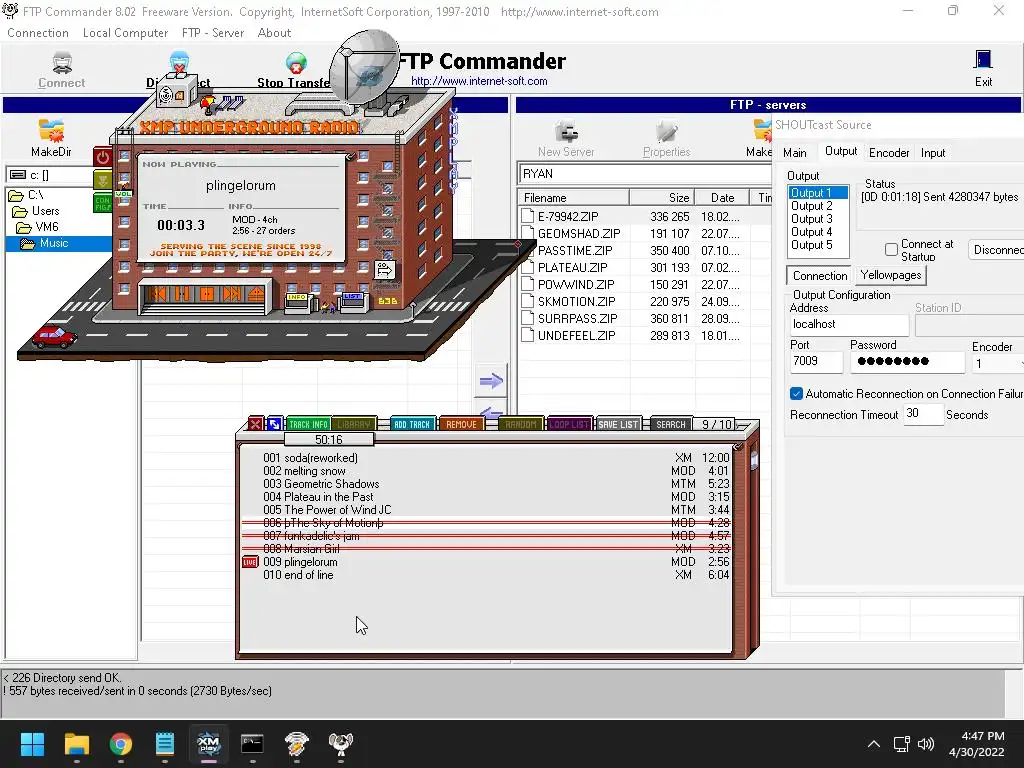Screen dimensions: 1024x768
Task: Open the About menu
Action: (274, 33)
